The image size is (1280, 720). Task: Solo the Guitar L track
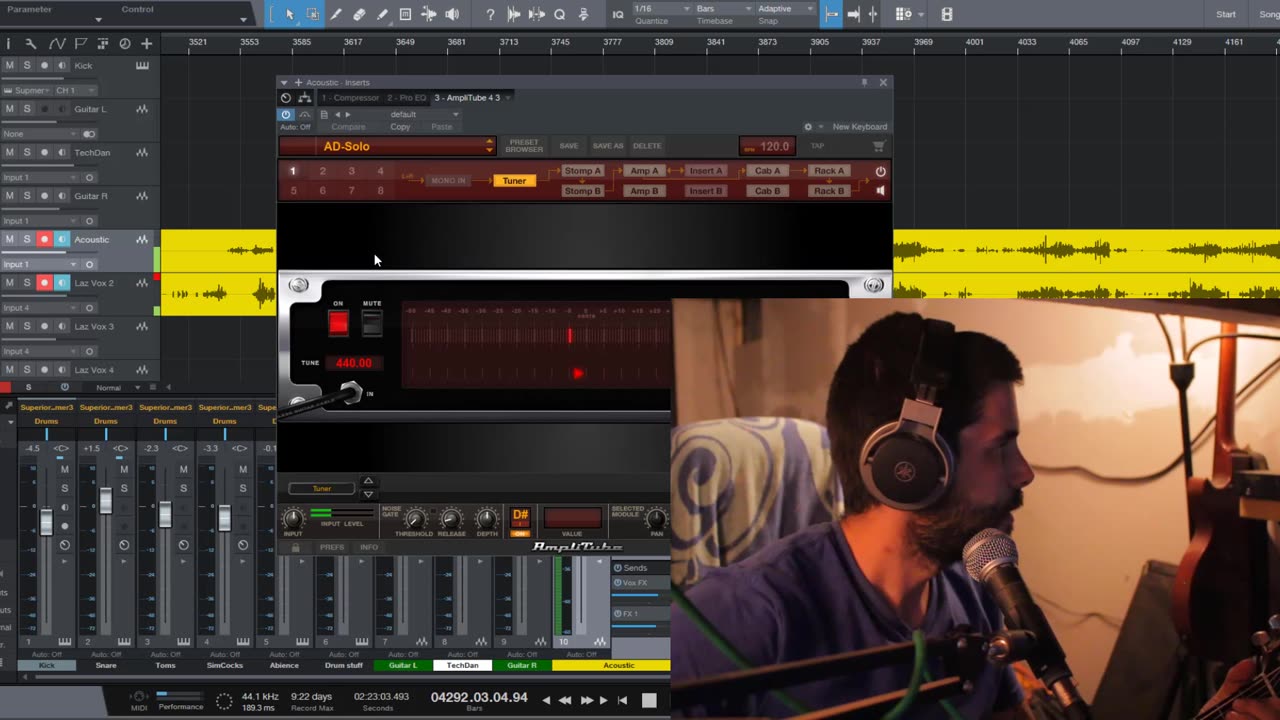point(27,109)
